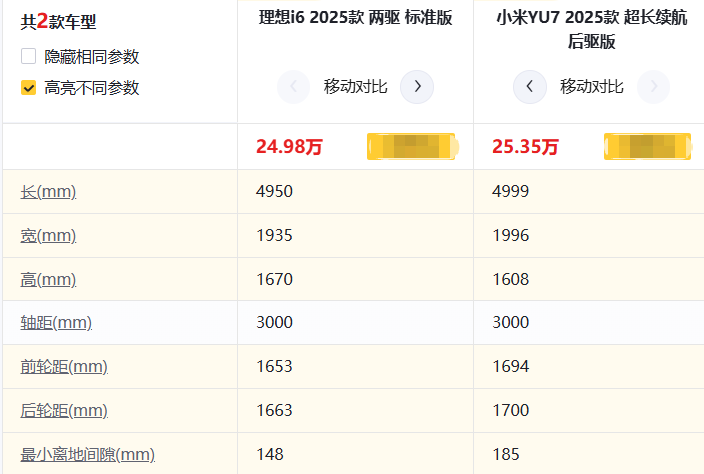The image size is (704, 474).
Task: Select the 后轮距(mm) parameter link
Action: click(x=64, y=411)
